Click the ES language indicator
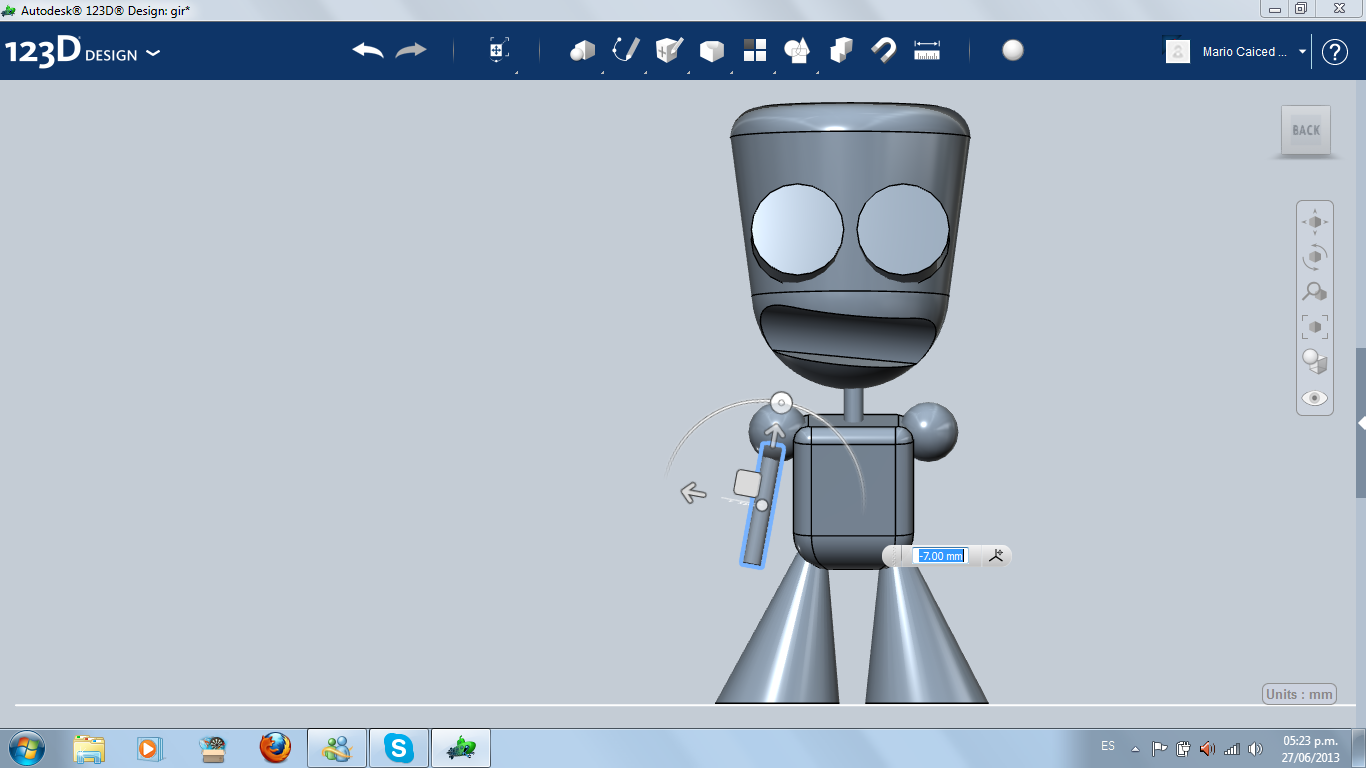The image size is (1366, 768). click(1108, 746)
